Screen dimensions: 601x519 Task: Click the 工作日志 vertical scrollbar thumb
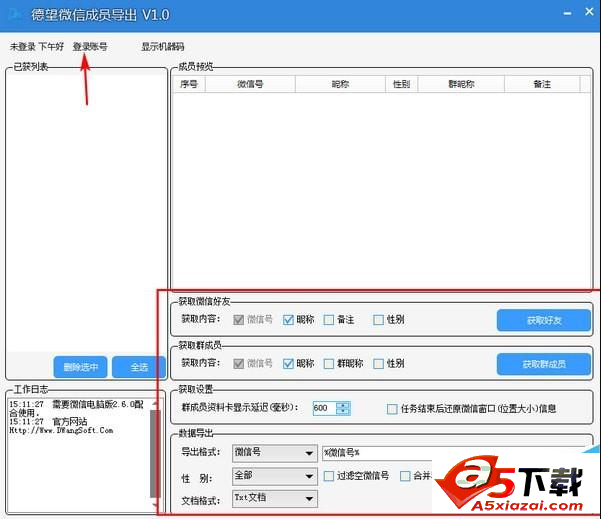pyautogui.click(x=155, y=453)
